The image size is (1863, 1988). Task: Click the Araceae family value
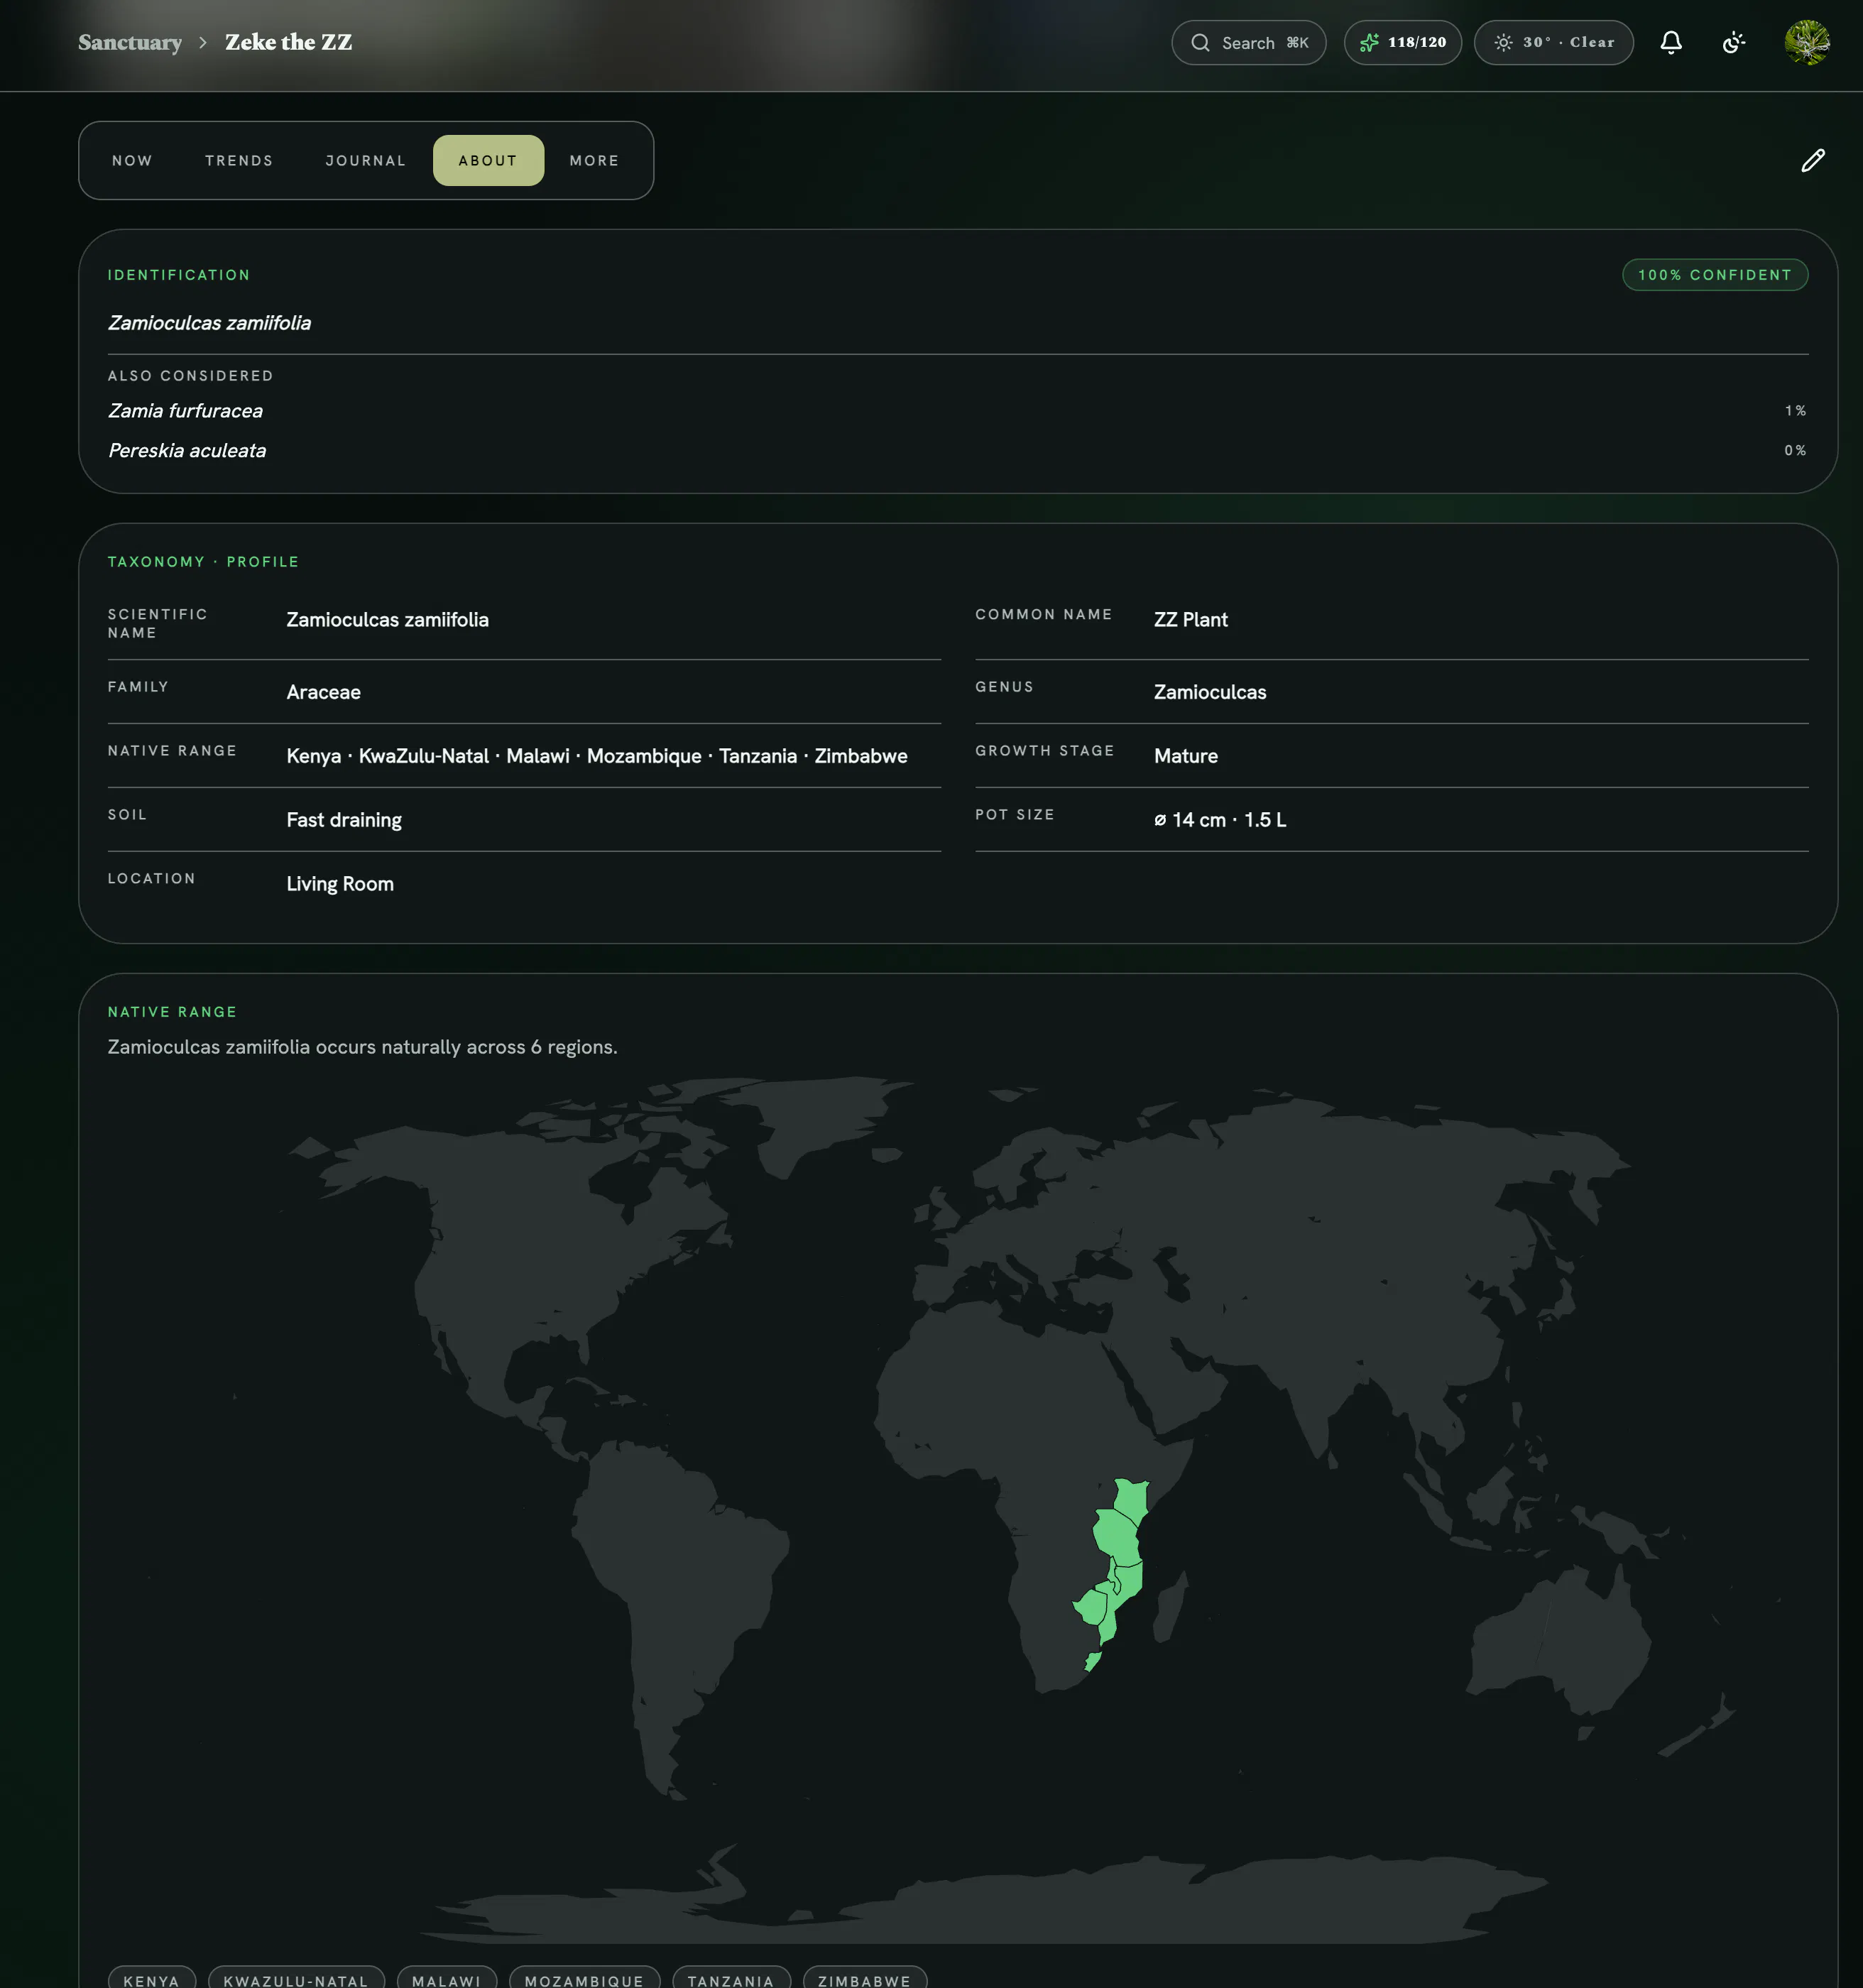click(x=323, y=693)
